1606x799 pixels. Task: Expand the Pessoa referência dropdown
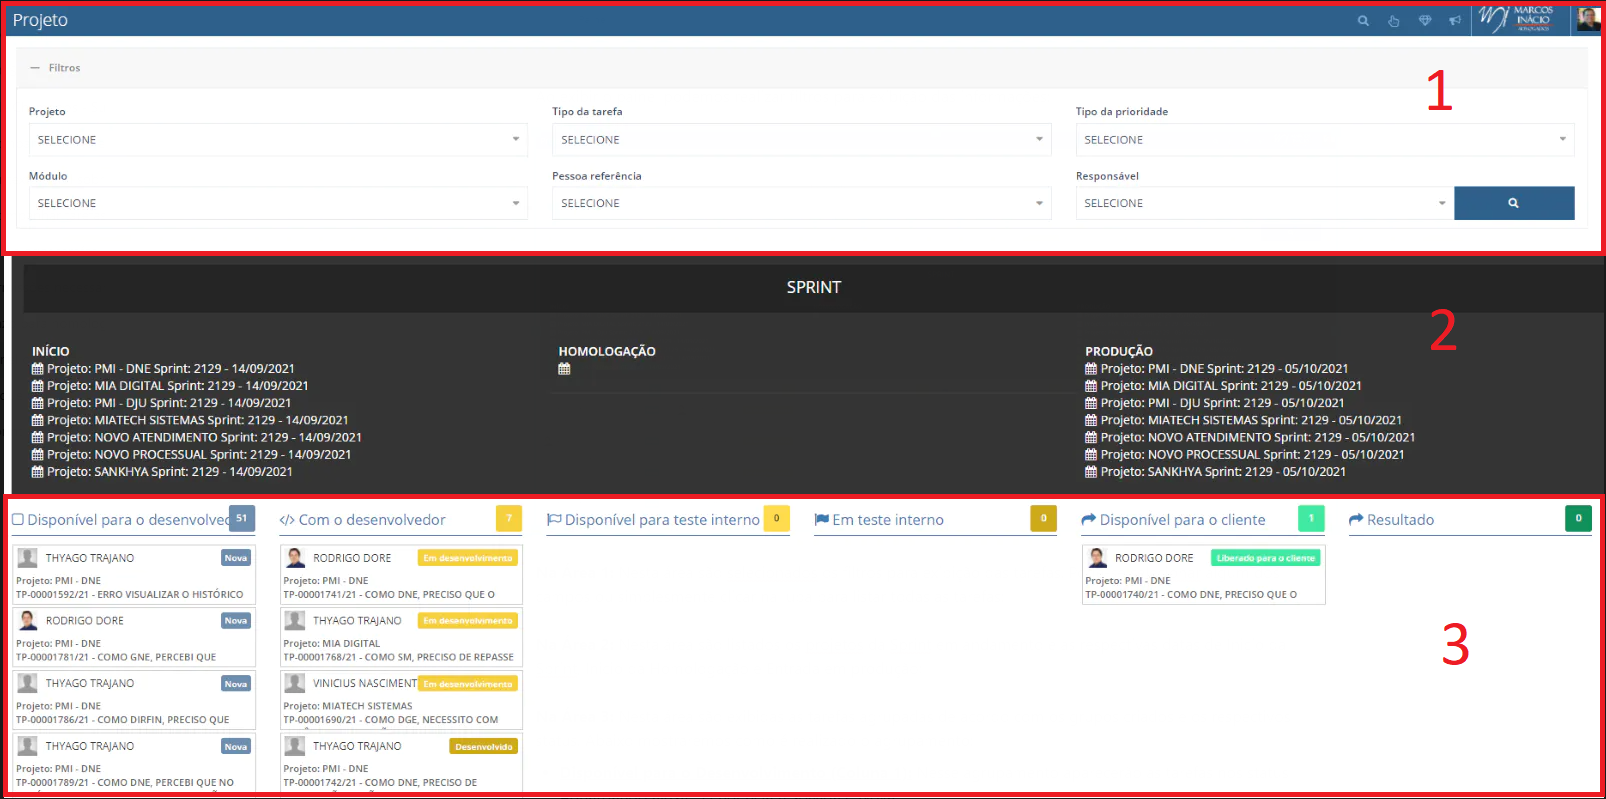pos(801,203)
